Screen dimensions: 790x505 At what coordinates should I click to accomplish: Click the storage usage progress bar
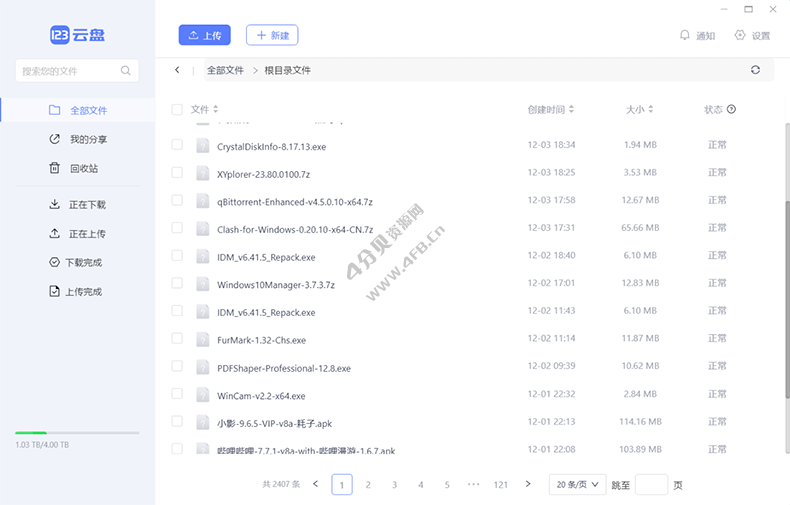pos(77,433)
